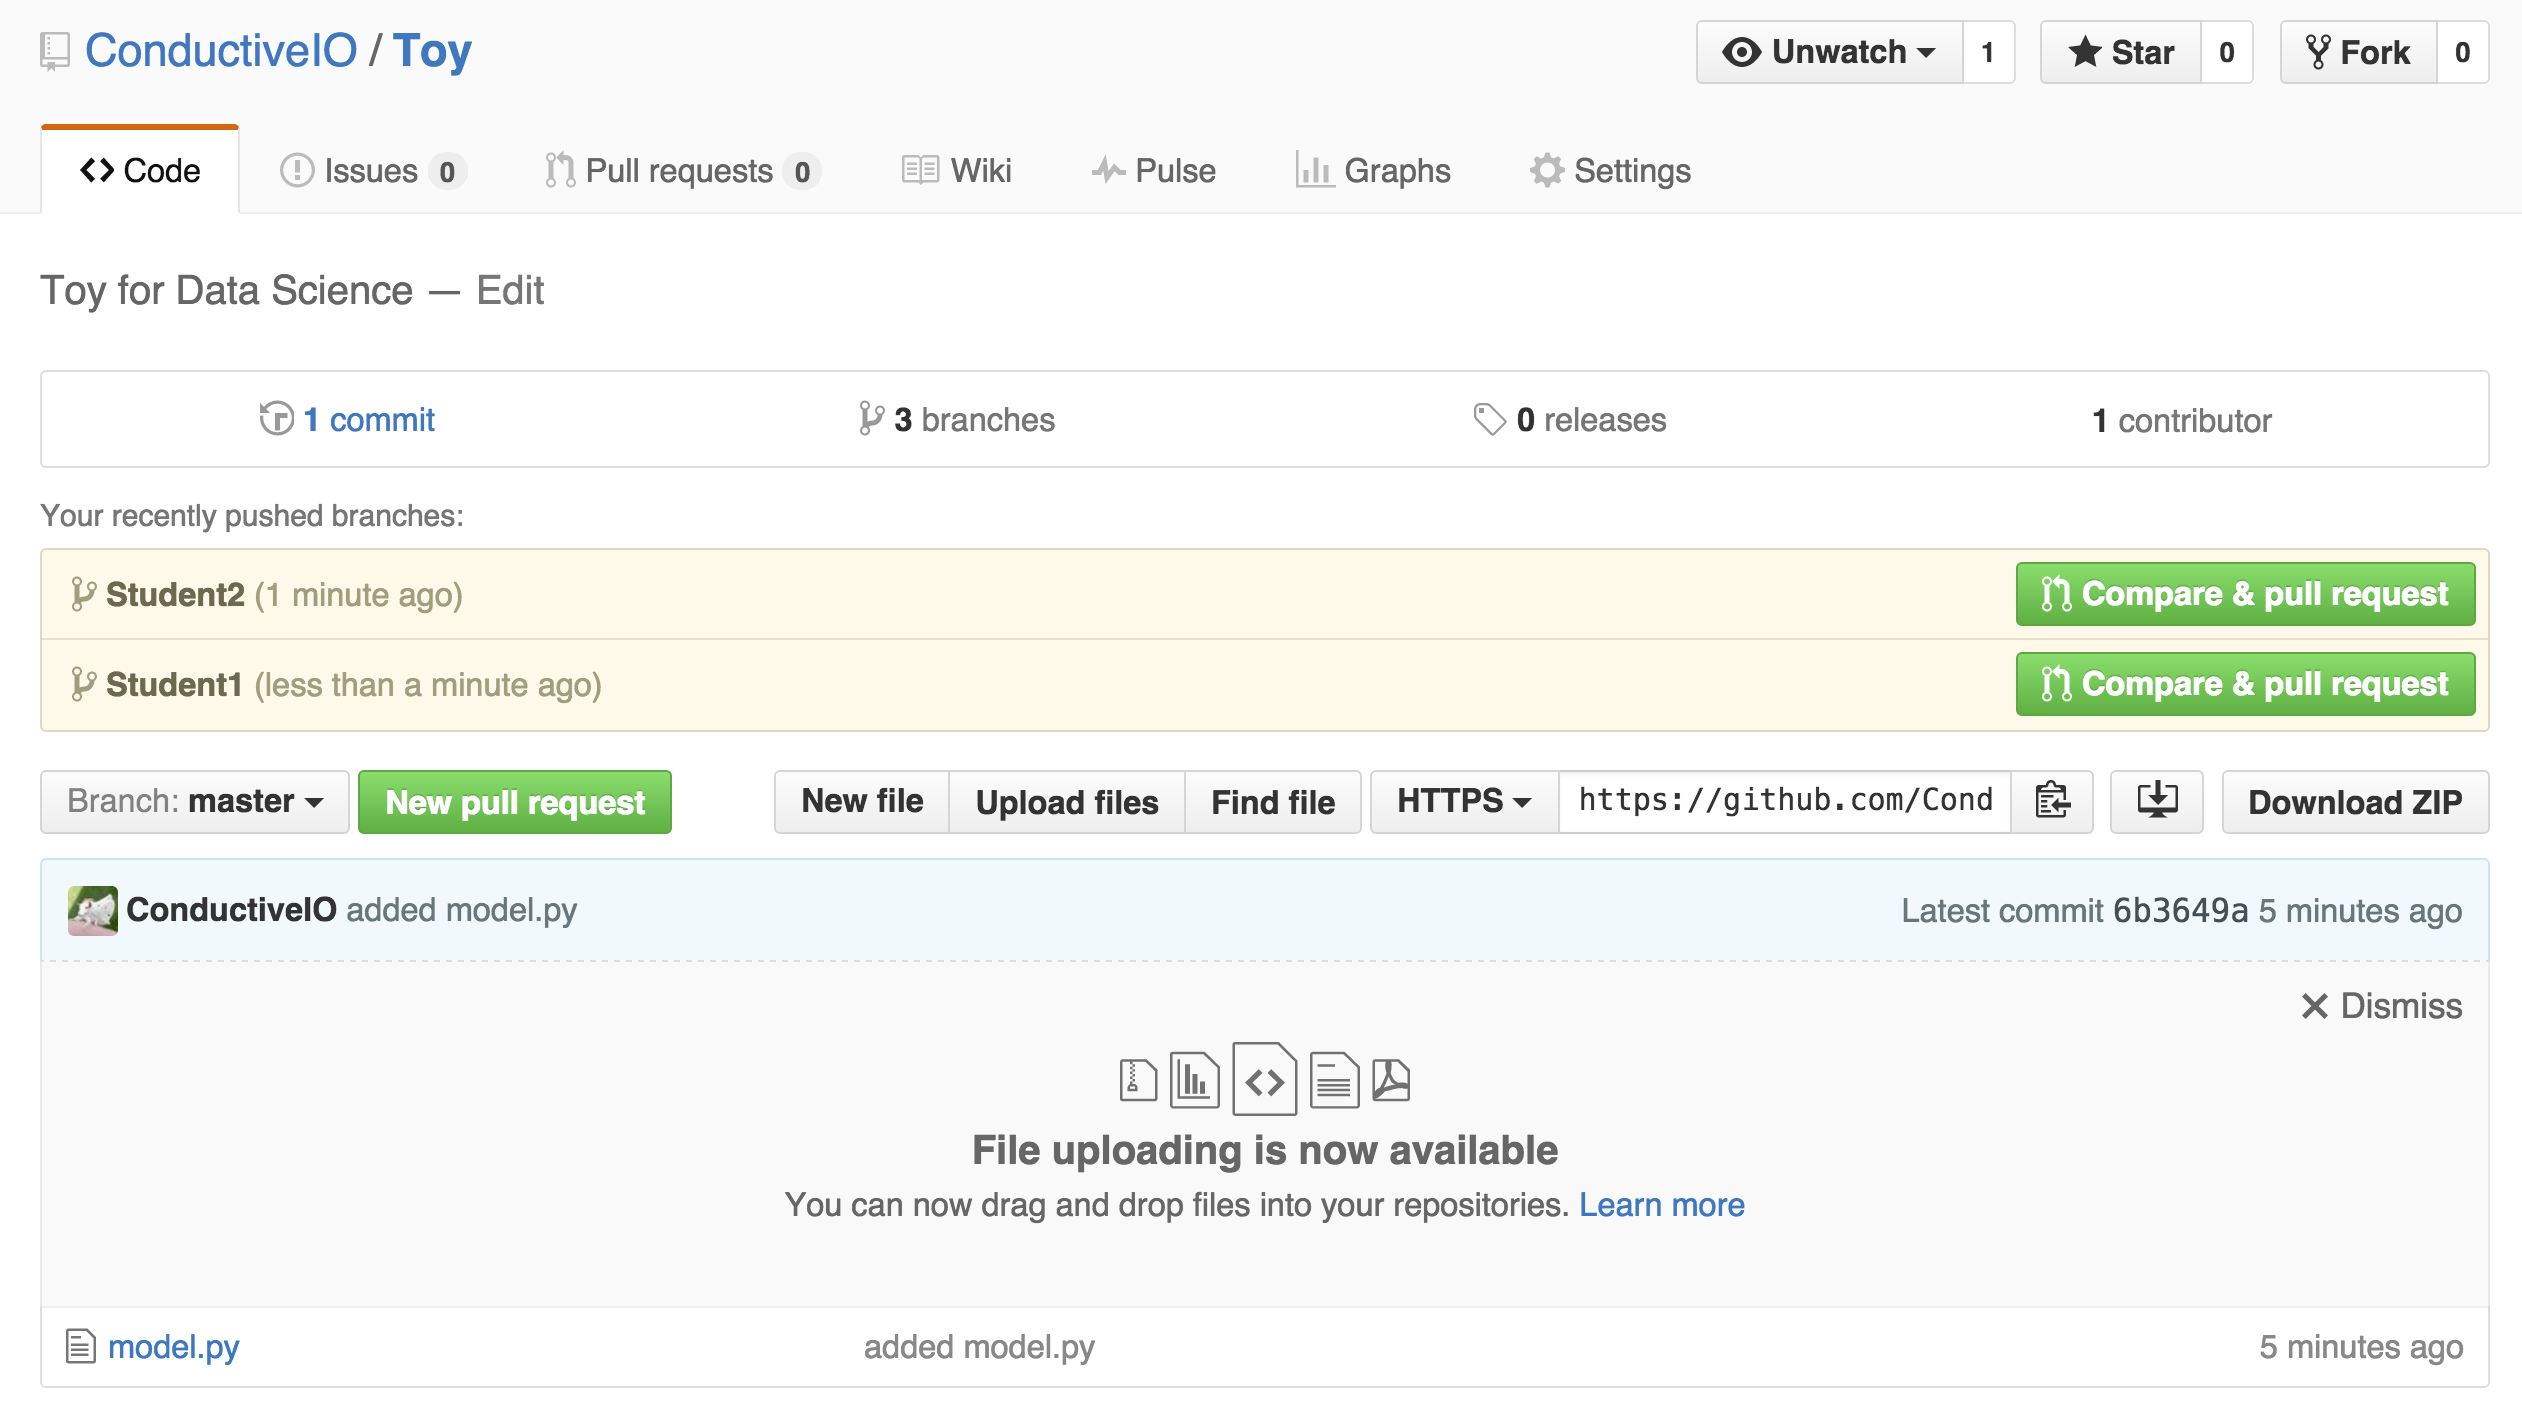Click the model.py file icon
The width and height of the screenshot is (2522, 1406).
[80, 1346]
